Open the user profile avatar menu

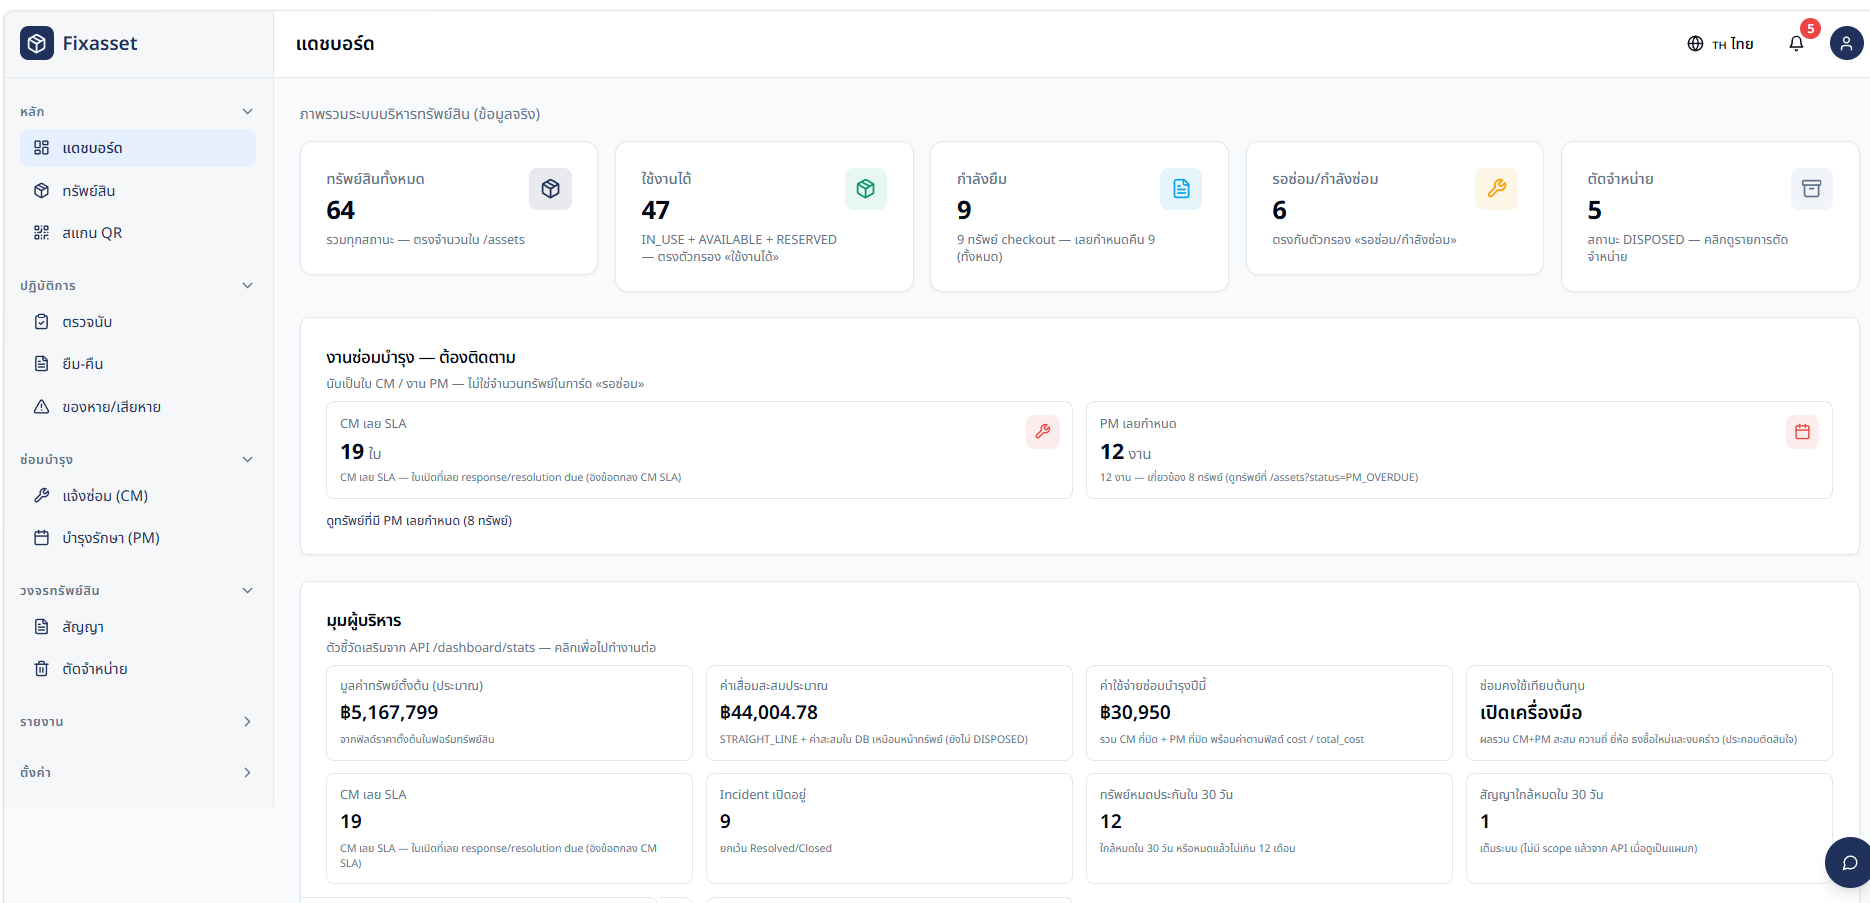(1846, 43)
